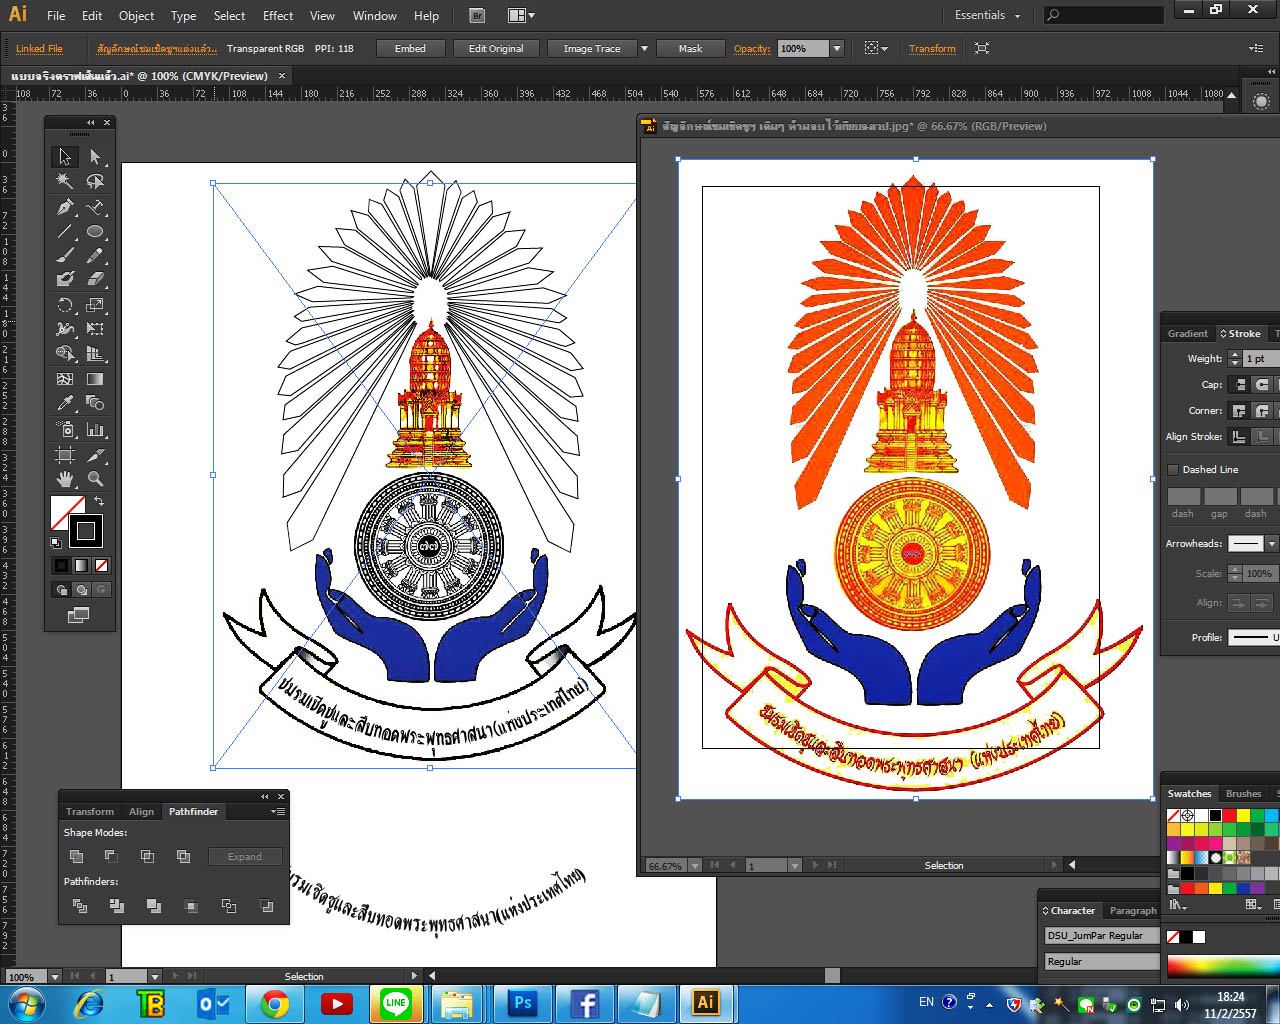Select the Eyedropper tool
The width and height of the screenshot is (1280, 1024).
click(65, 403)
